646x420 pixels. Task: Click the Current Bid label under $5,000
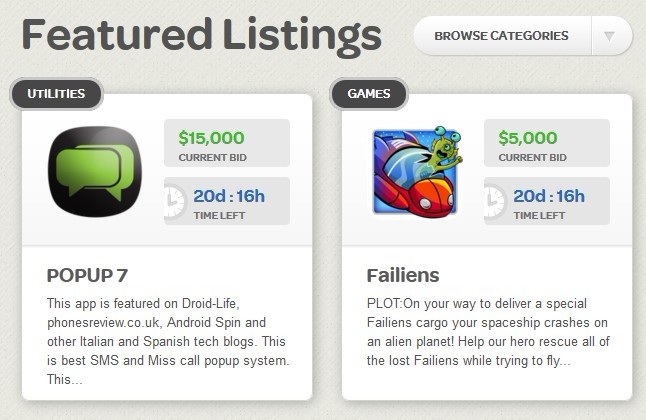[x=532, y=157]
